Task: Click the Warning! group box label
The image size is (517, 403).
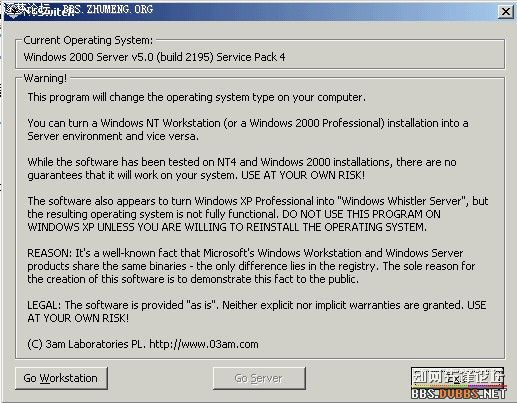Action: tap(45, 78)
